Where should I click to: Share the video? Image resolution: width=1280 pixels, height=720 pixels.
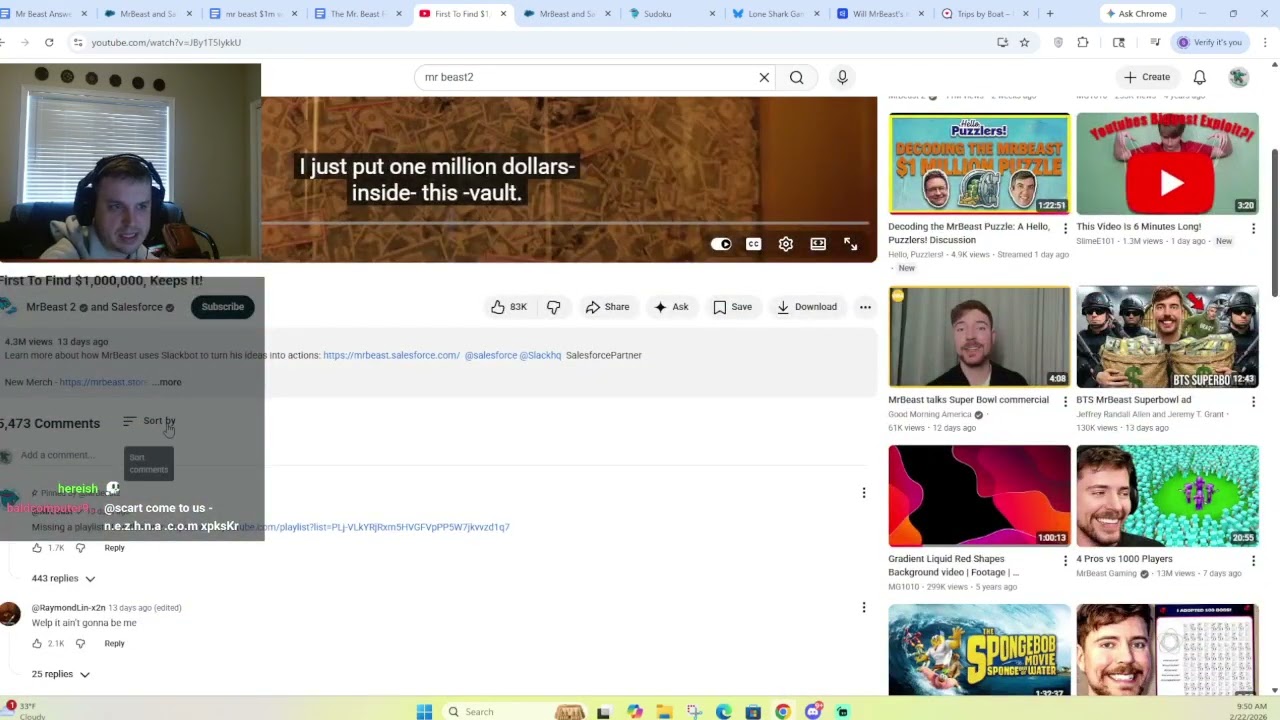(x=607, y=307)
